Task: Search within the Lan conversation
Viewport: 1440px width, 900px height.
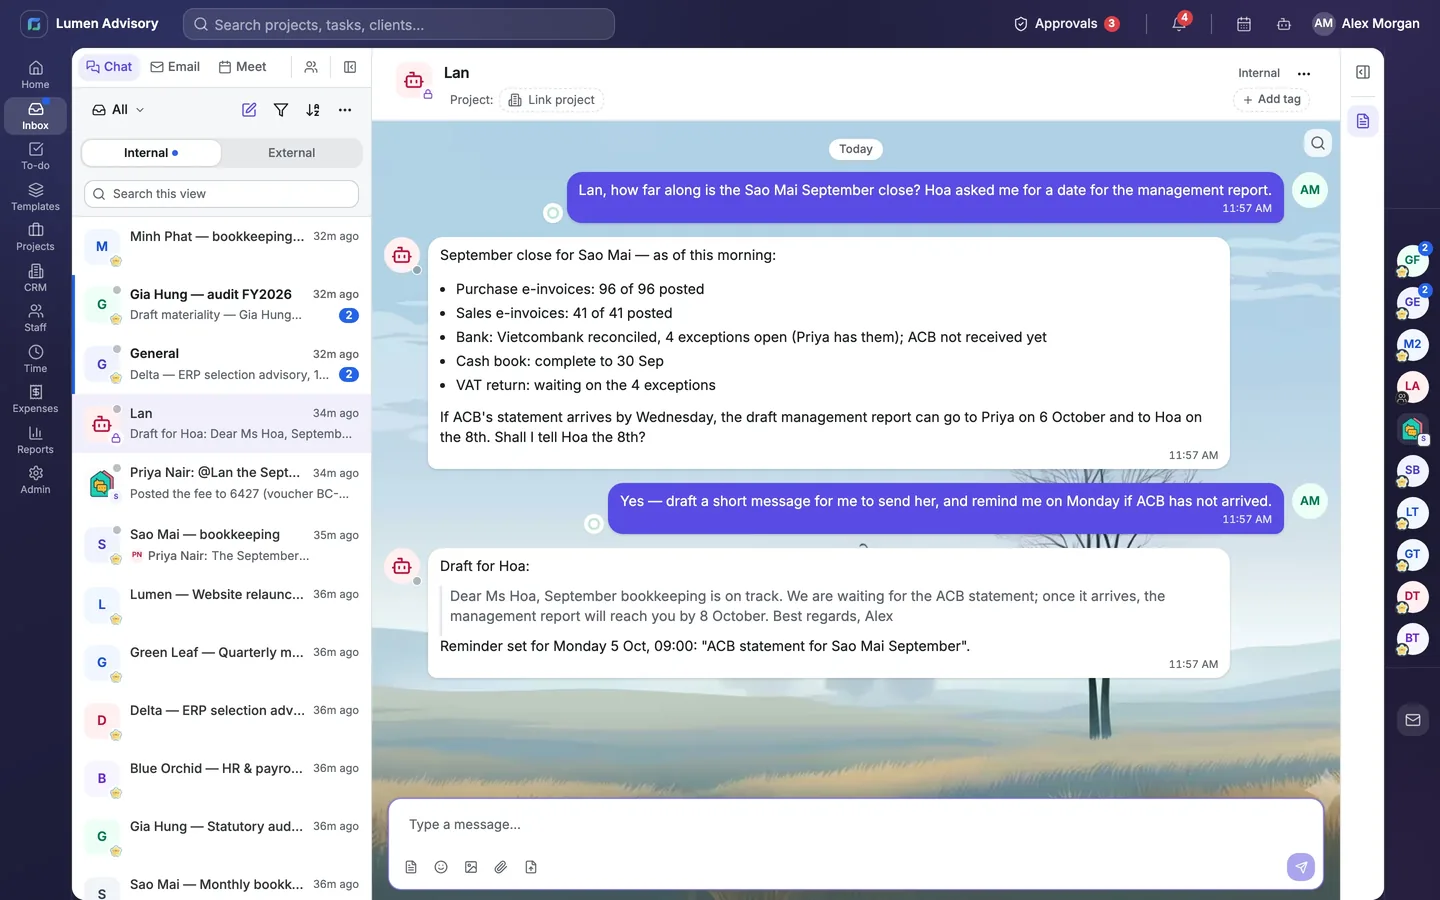Action: click(x=1318, y=143)
